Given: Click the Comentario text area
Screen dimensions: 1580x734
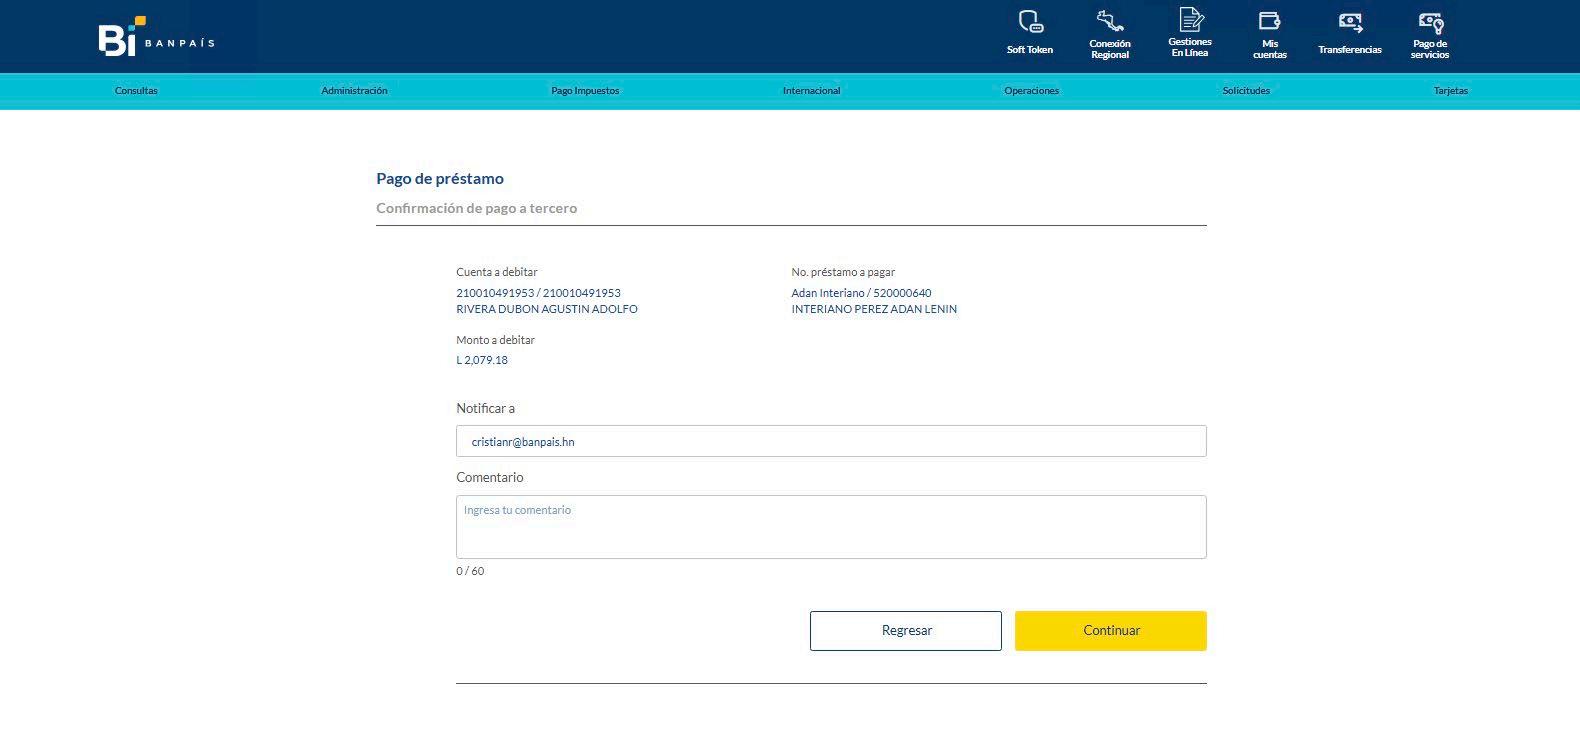Looking at the screenshot, I should [x=831, y=527].
